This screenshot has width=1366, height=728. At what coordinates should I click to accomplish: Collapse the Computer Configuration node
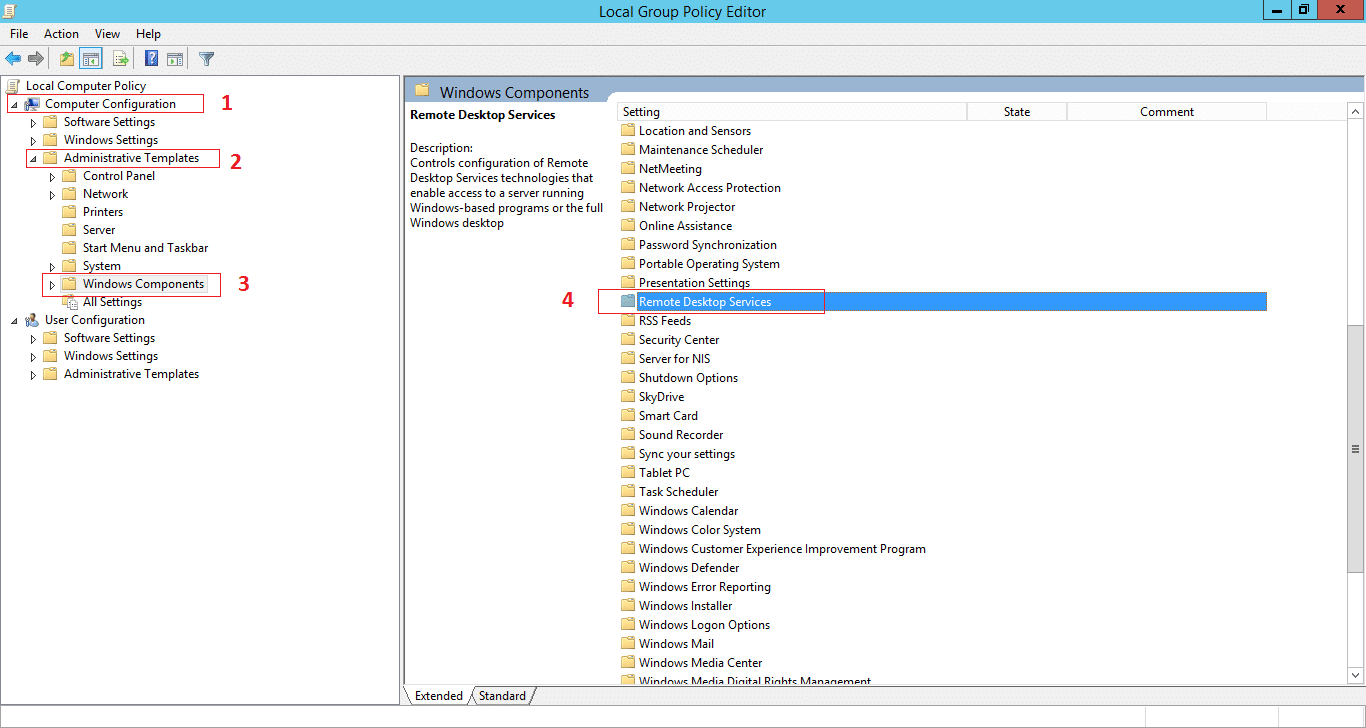click(x=14, y=105)
